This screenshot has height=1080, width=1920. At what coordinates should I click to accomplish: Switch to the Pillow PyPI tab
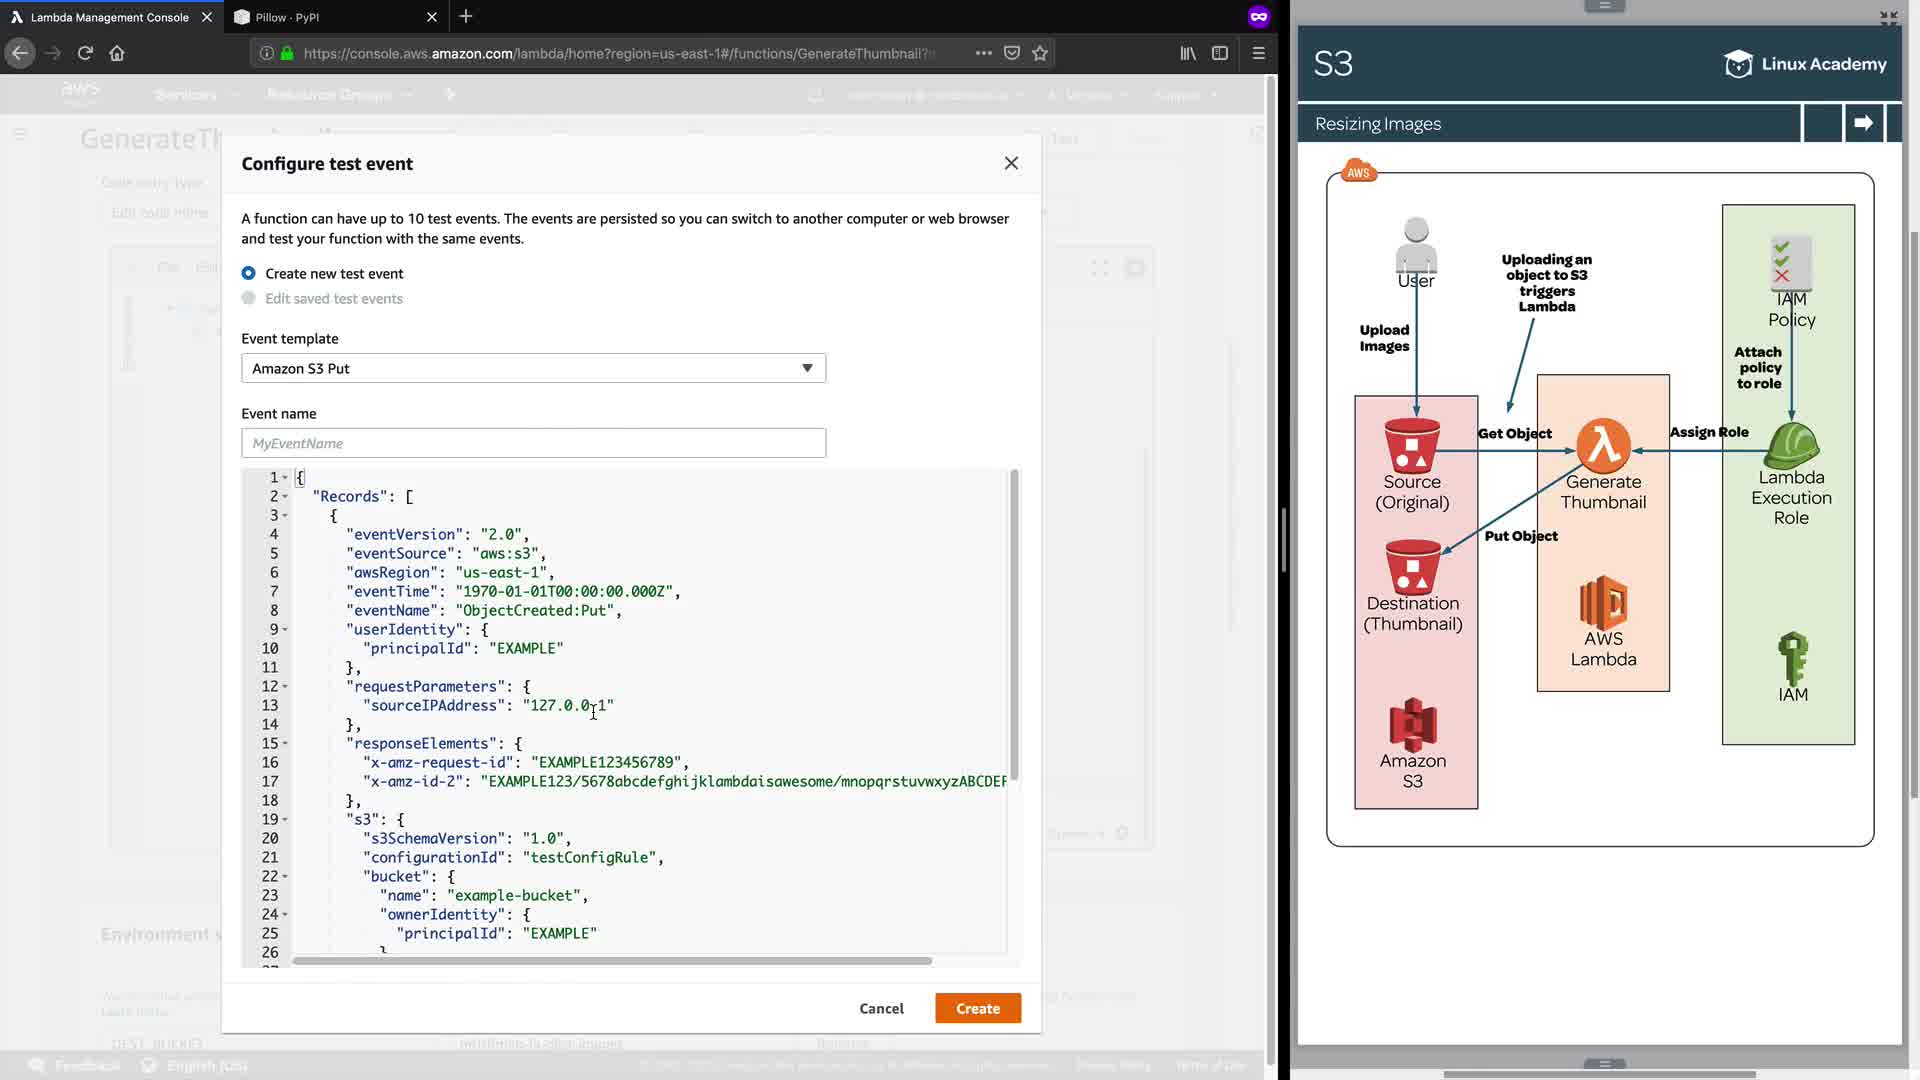pos(288,17)
